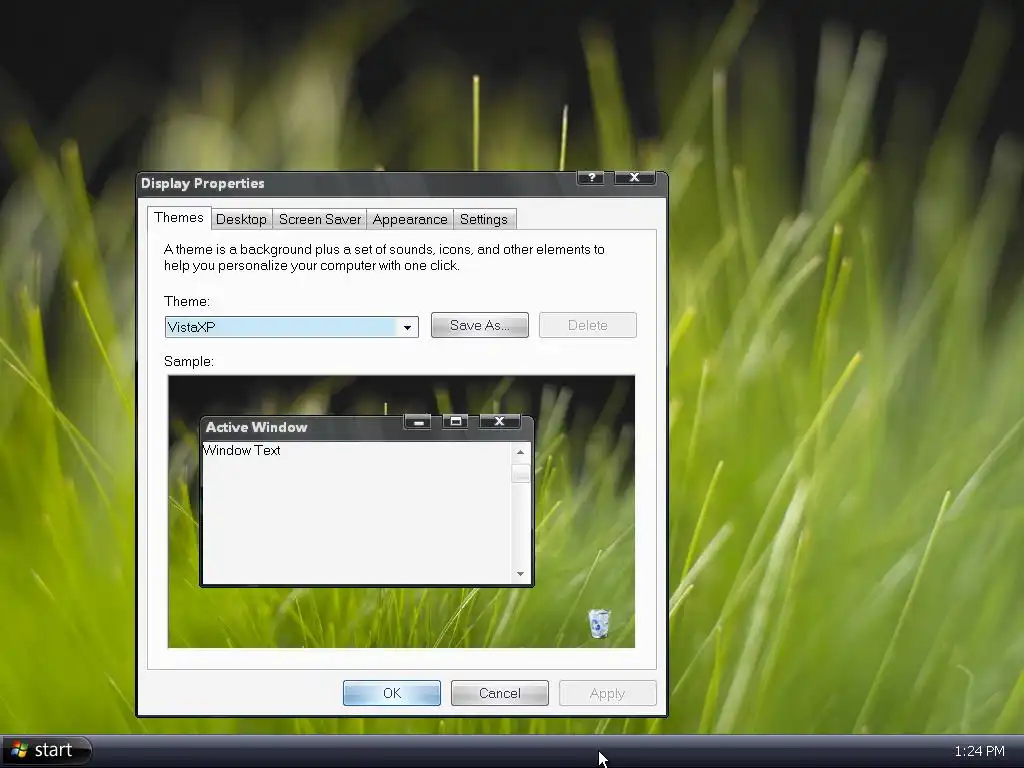Click sample Active Window maximize icon
This screenshot has width=1024, height=768.
(x=456, y=422)
